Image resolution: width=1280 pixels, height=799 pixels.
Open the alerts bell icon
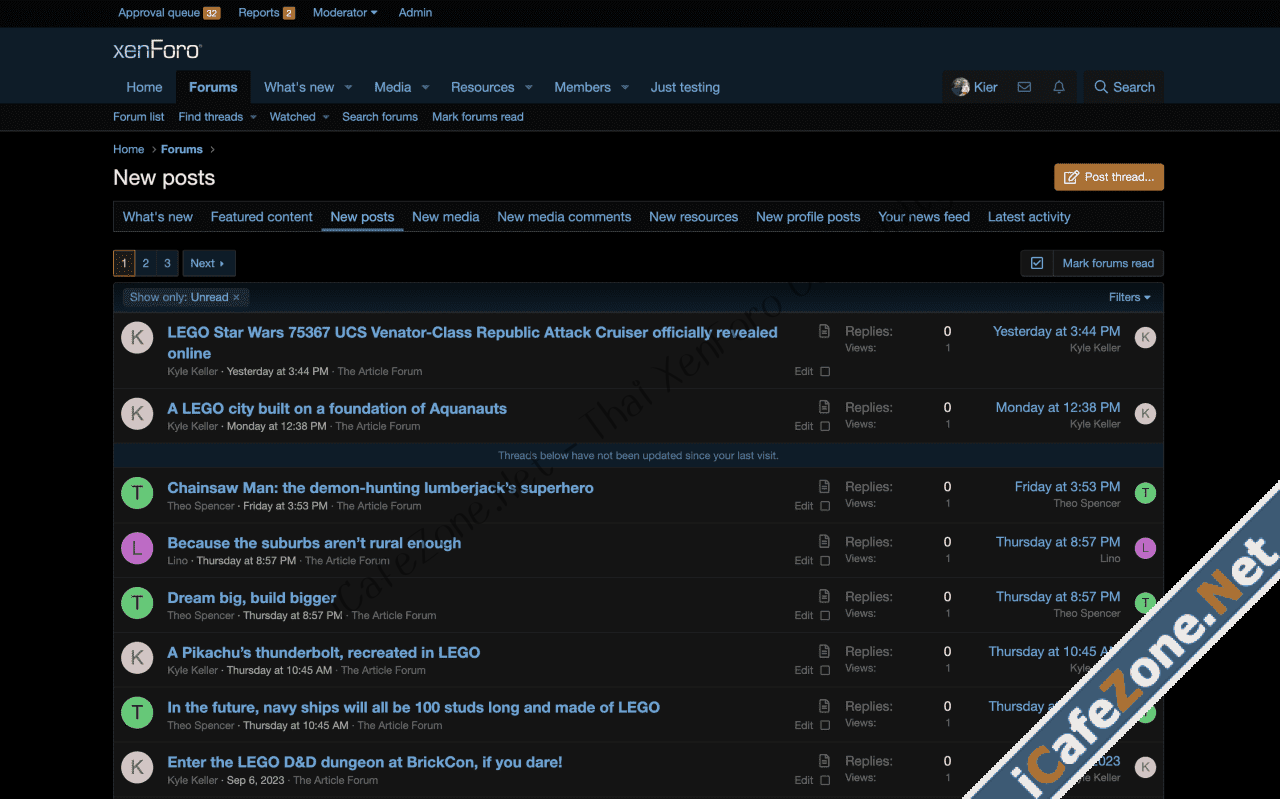(x=1059, y=87)
